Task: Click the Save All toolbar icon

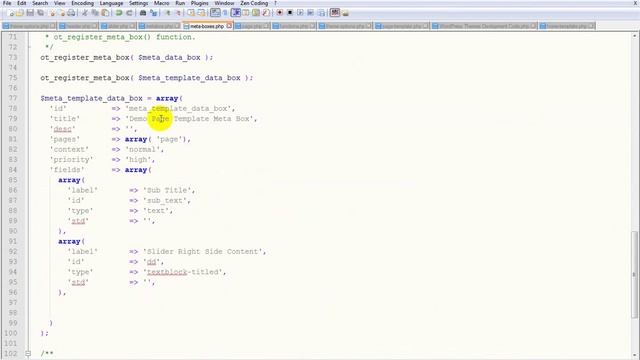Action: [41, 13]
